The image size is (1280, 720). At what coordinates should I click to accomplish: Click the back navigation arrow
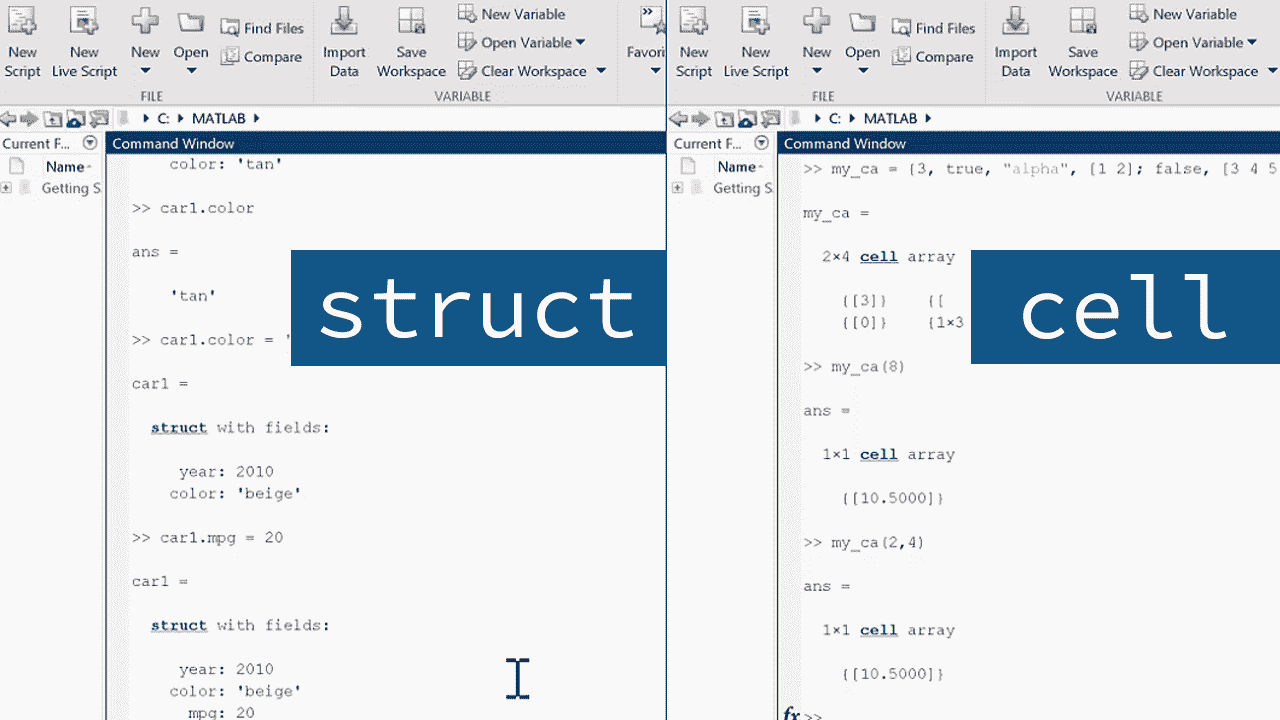8,118
